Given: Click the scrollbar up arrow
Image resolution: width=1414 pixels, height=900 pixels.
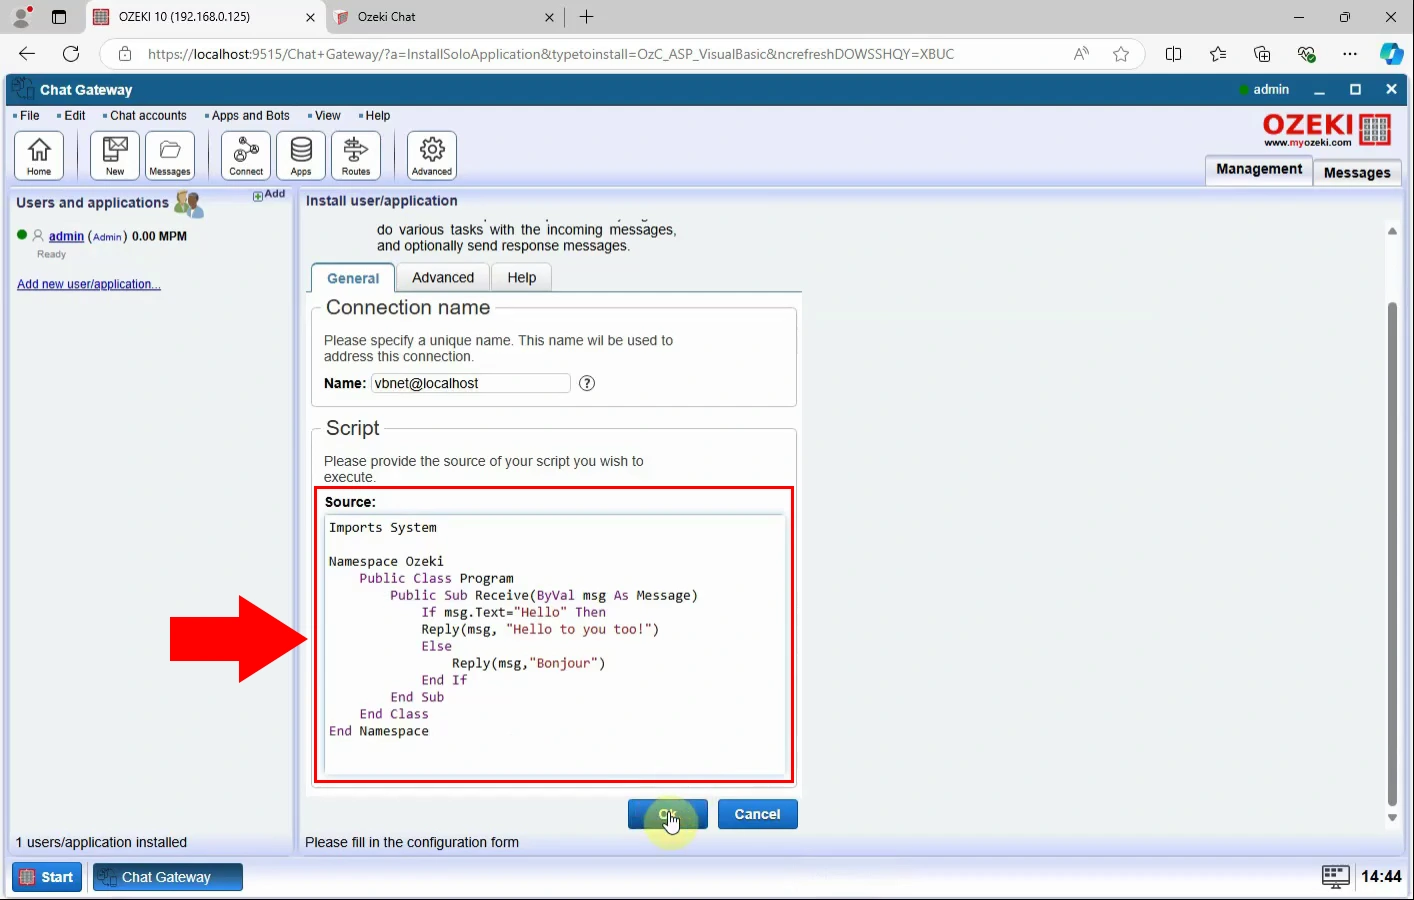Looking at the screenshot, I should point(1392,231).
